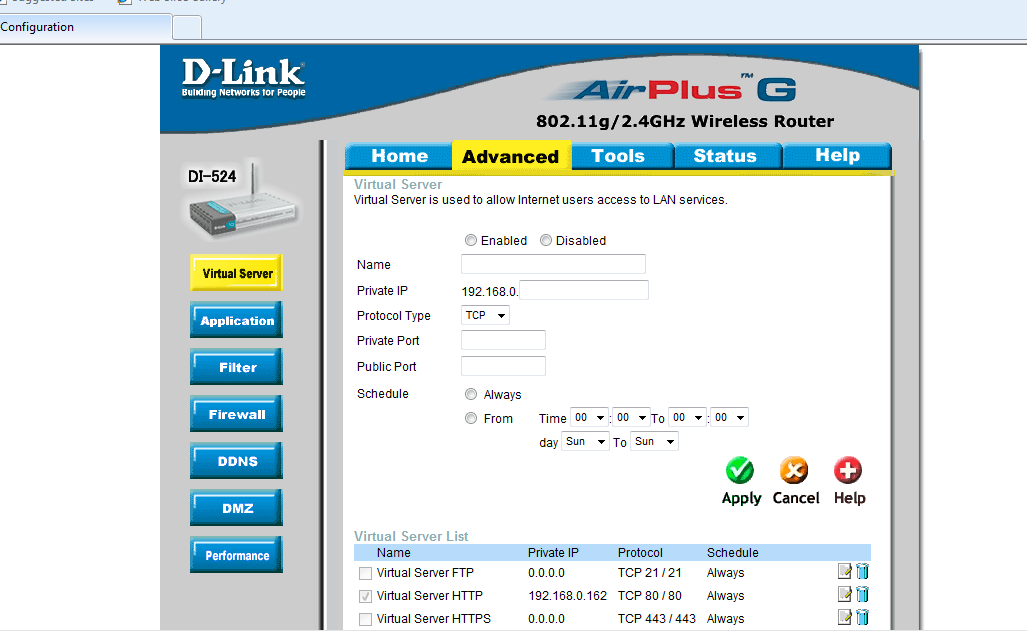This screenshot has width=1027, height=631.
Task: Click the Protocol column header
Action: point(640,553)
